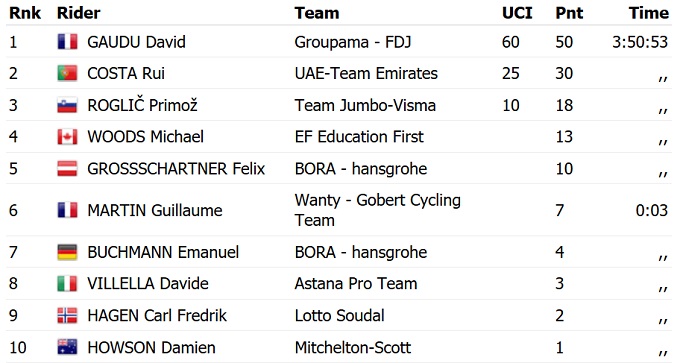Open rider page for MARTIN Guillaume

[x=155, y=210]
